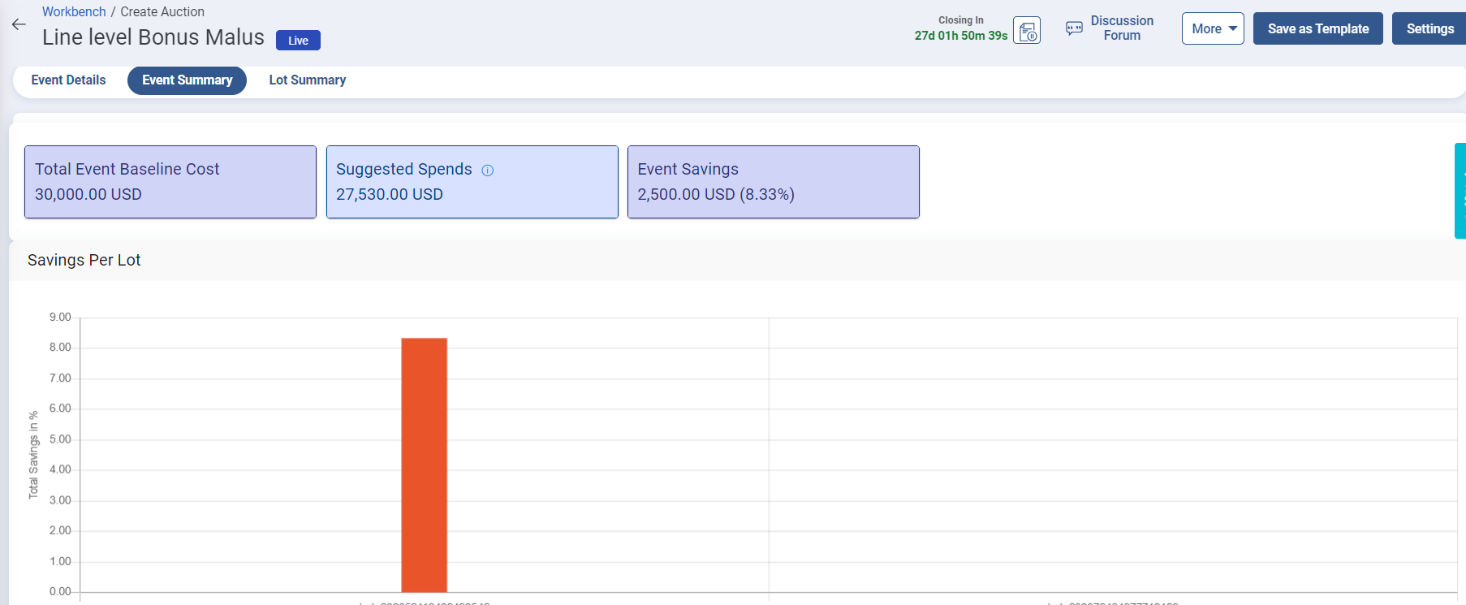Click the Discussion Forum chat bubble icon
Image resolution: width=1466 pixels, height=605 pixels.
(1074, 29)
